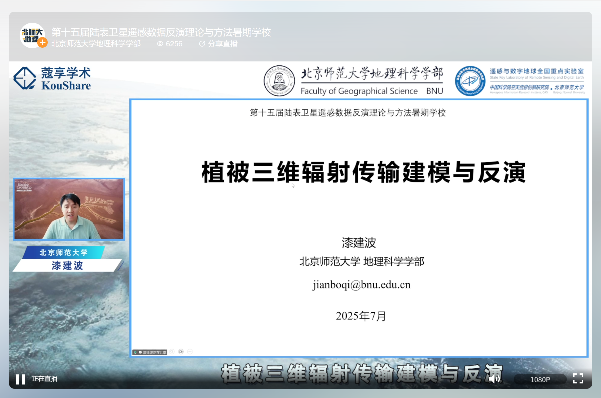This screenshot has width=601, height=398.
Task: Click the Beijing Normal University seal logo
Action: pos(279,81)
